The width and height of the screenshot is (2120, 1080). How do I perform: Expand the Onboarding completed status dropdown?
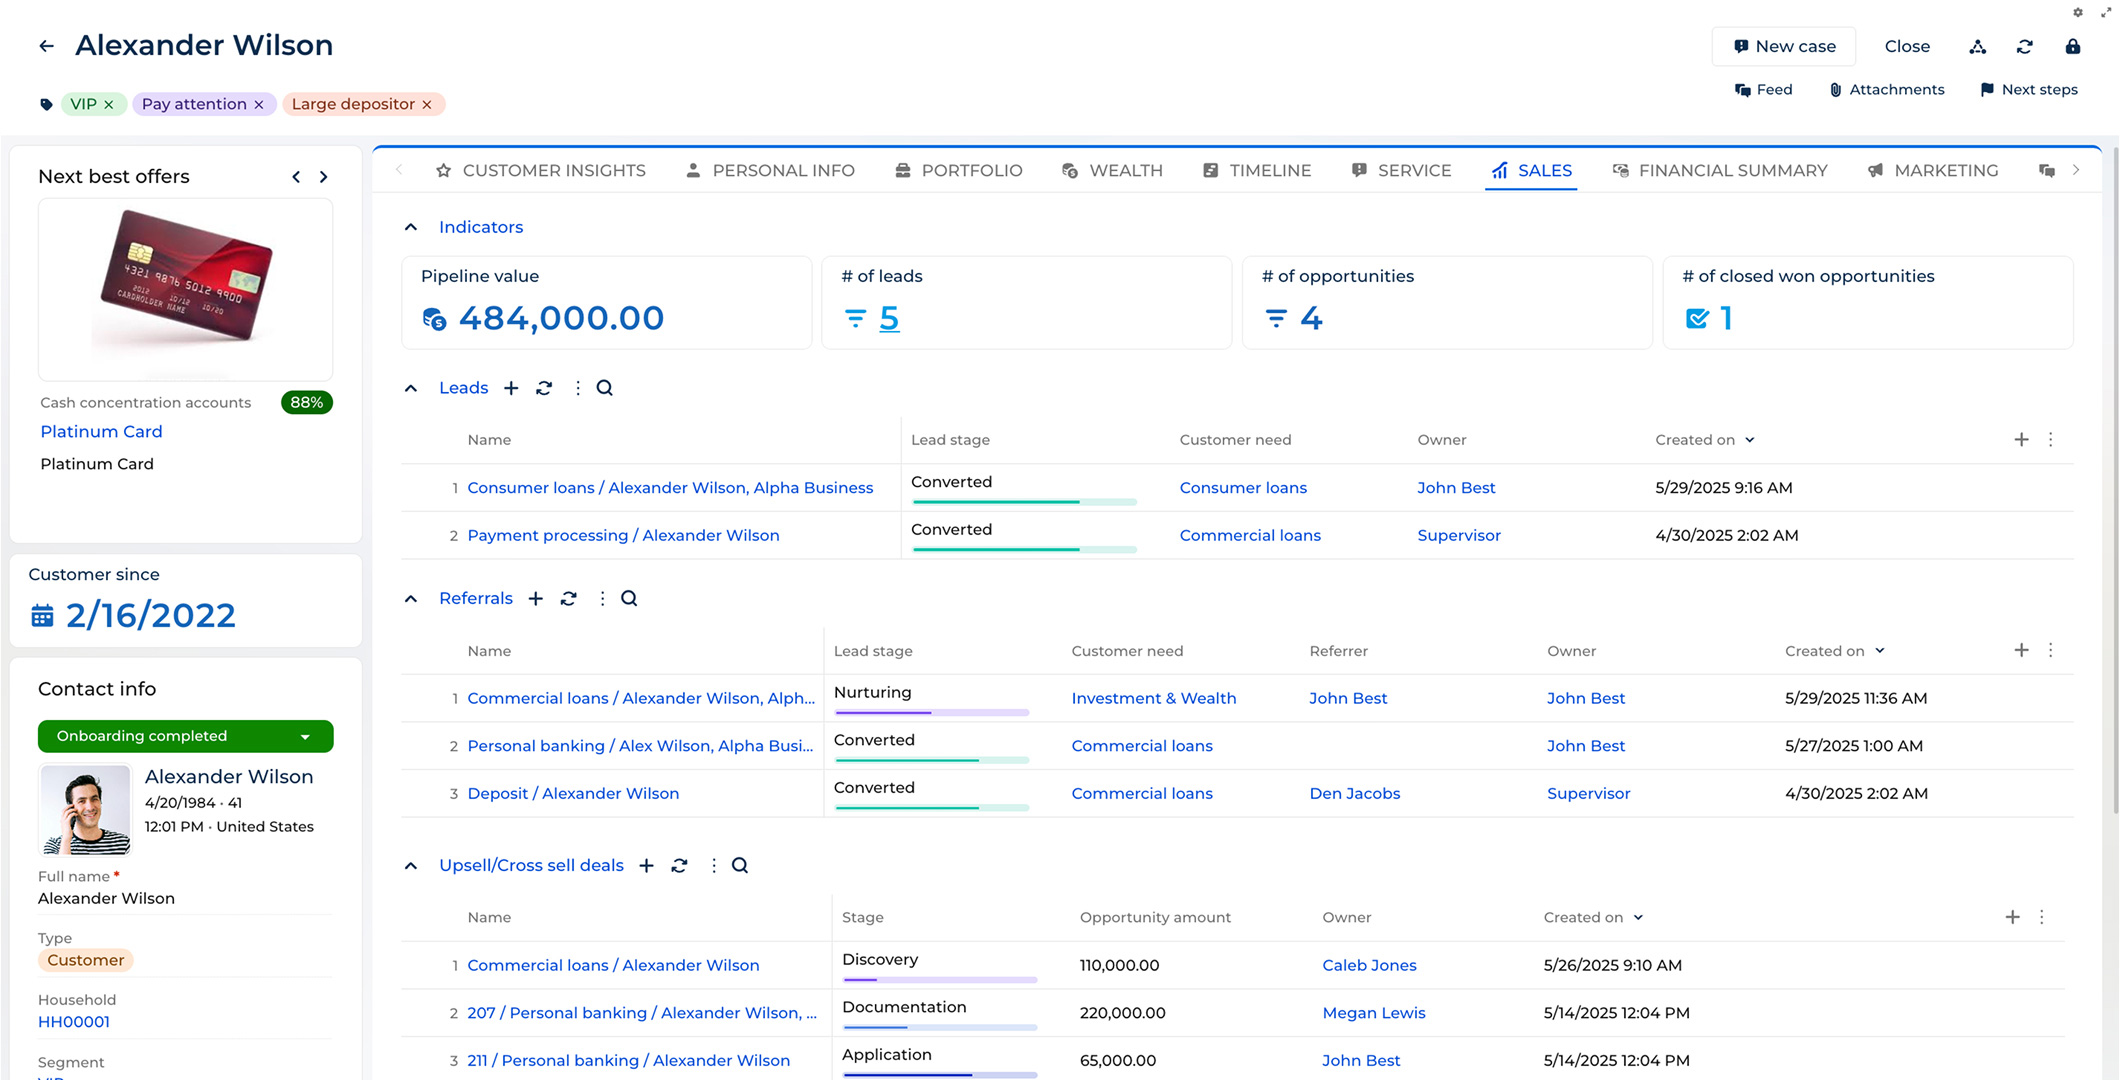point(306,736)
